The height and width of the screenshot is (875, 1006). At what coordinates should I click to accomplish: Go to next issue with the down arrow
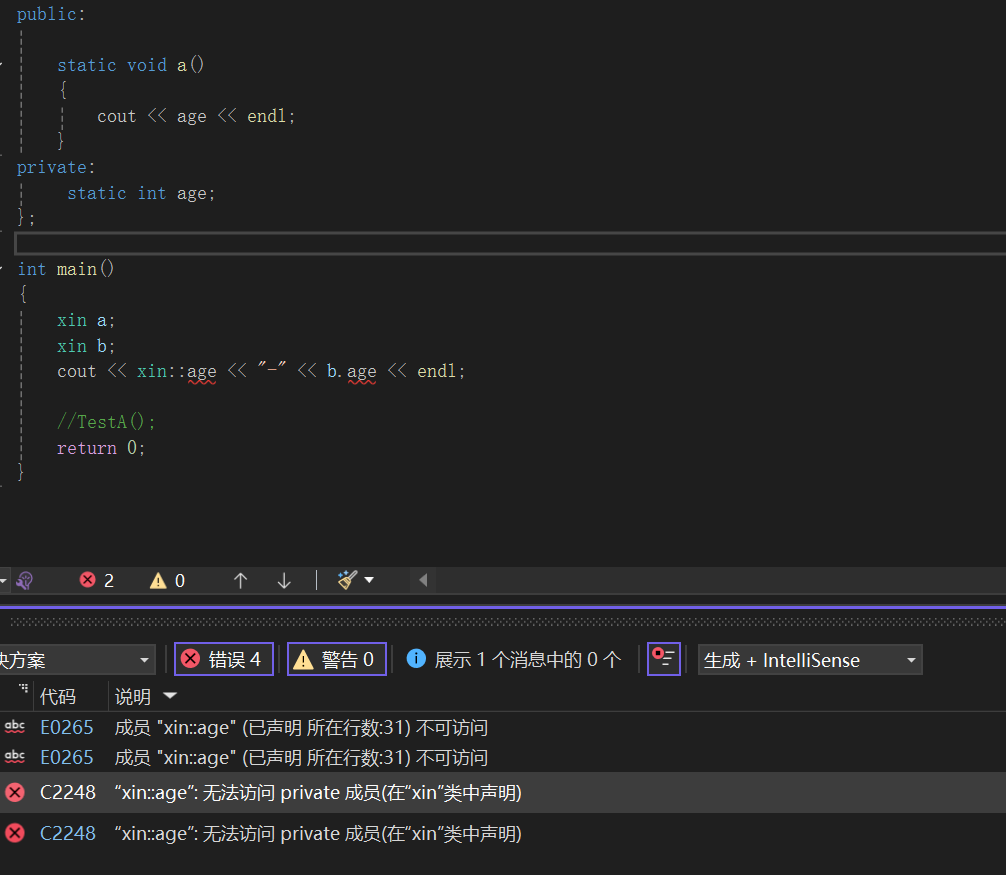click(x=284, y=581)
